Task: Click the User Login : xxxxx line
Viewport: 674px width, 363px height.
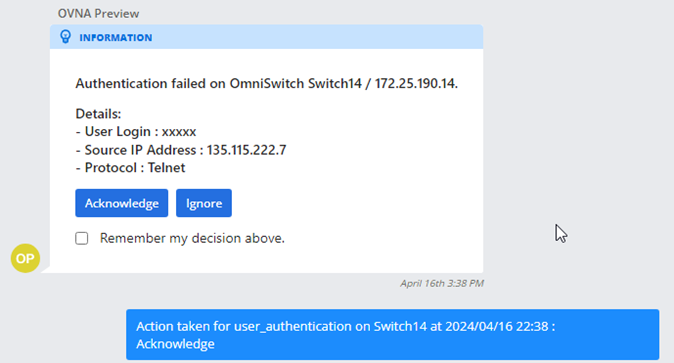Action: pos(136,132)
